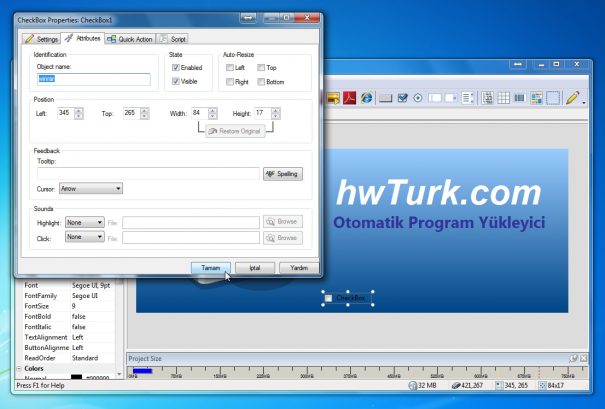Click the yellow pencil tool in toolbar
This screenshot has width=605, height=409.
572,98
